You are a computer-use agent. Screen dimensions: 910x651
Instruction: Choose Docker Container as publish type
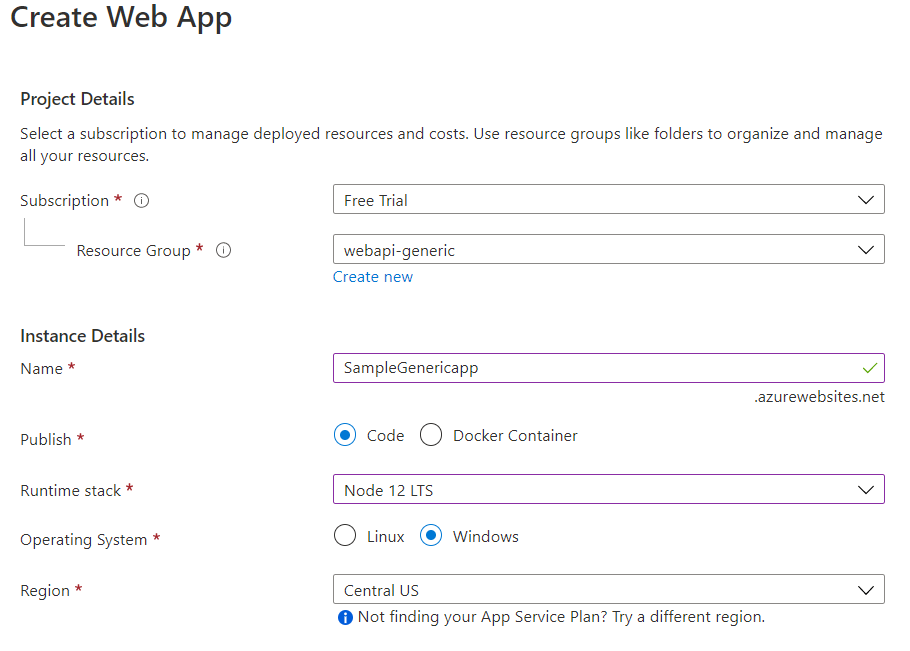[x=431, y=435]
